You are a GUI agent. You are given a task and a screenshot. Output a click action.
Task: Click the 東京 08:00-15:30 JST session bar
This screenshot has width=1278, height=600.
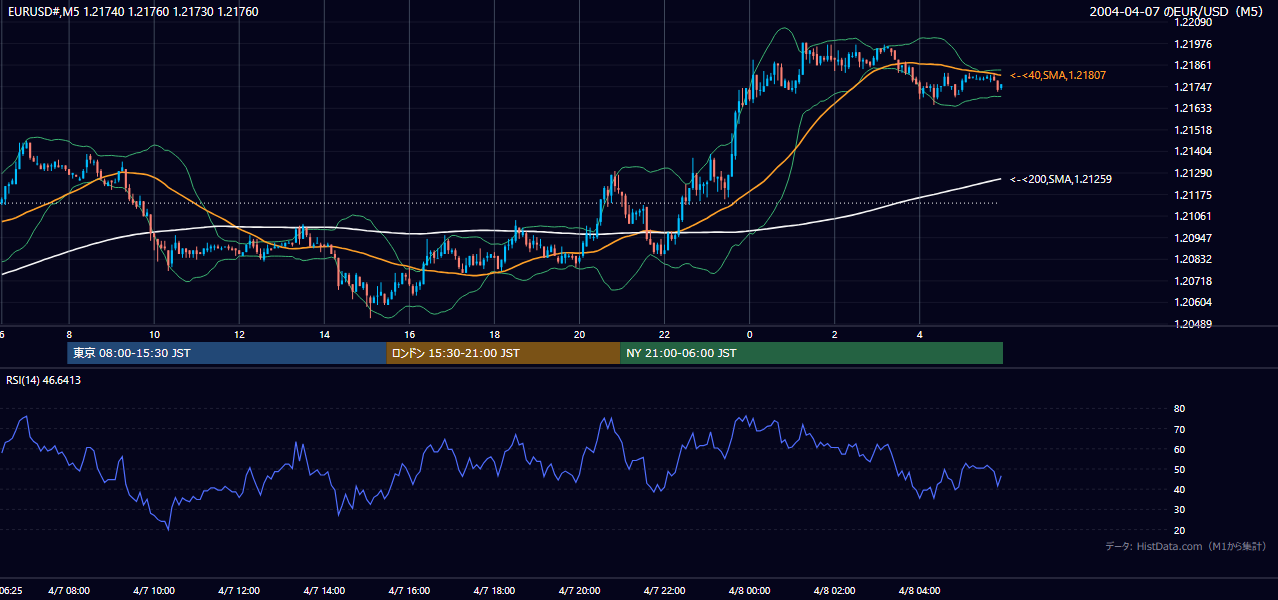click(227, 353)
